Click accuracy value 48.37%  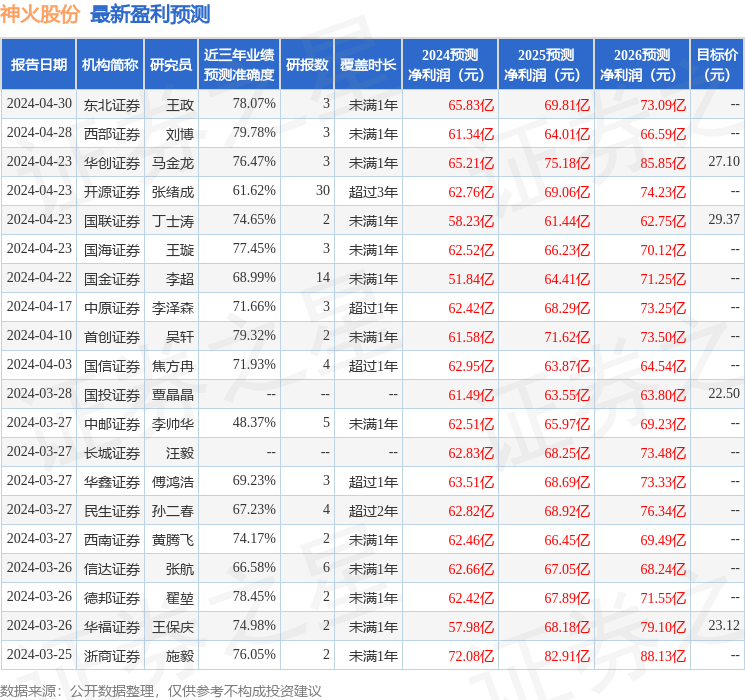(254, 422)
